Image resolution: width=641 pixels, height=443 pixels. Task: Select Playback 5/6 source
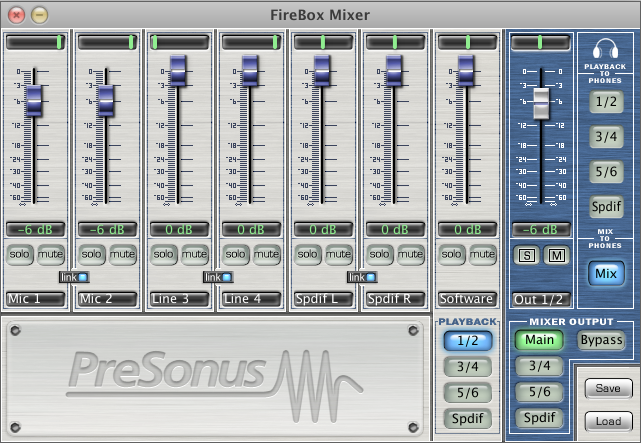tap(468, 393)
